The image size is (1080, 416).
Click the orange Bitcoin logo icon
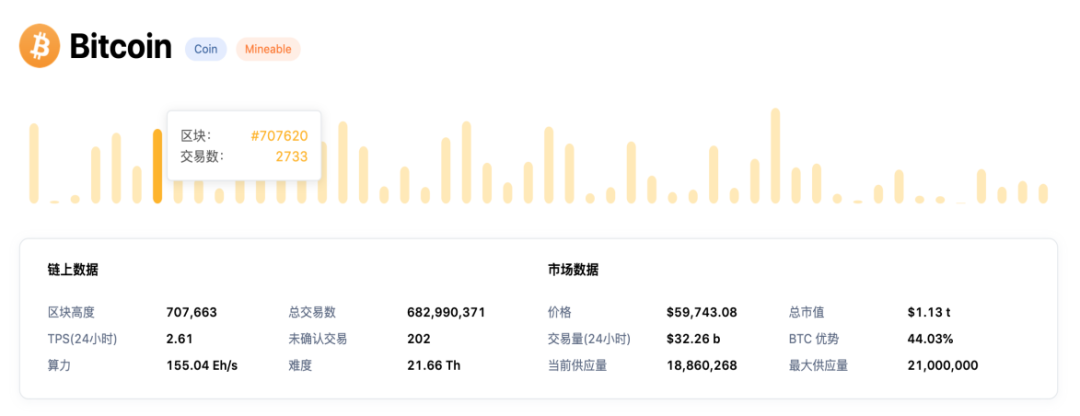tap(41, 46)
